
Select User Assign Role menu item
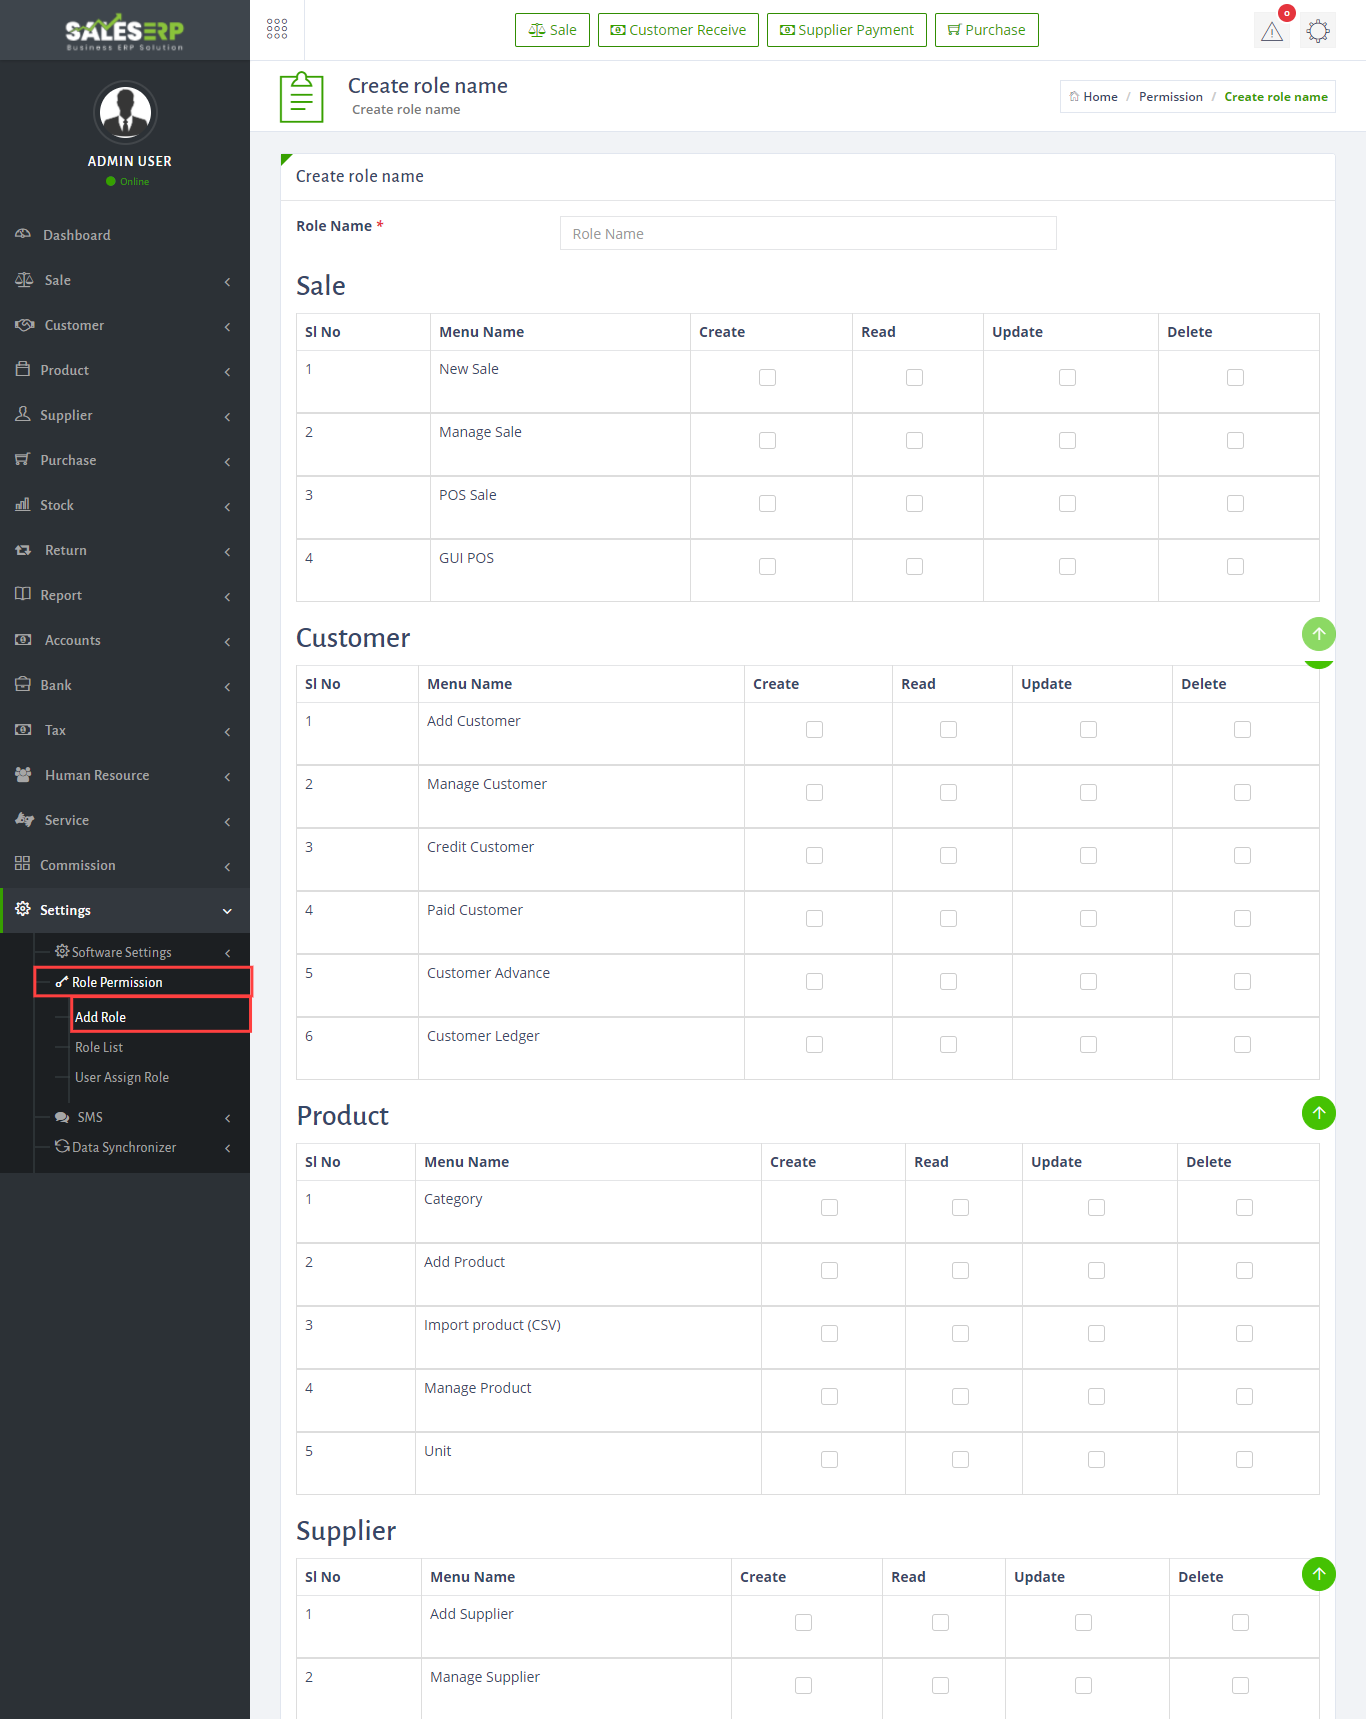pyautogui.click(x=122, y=1077)
